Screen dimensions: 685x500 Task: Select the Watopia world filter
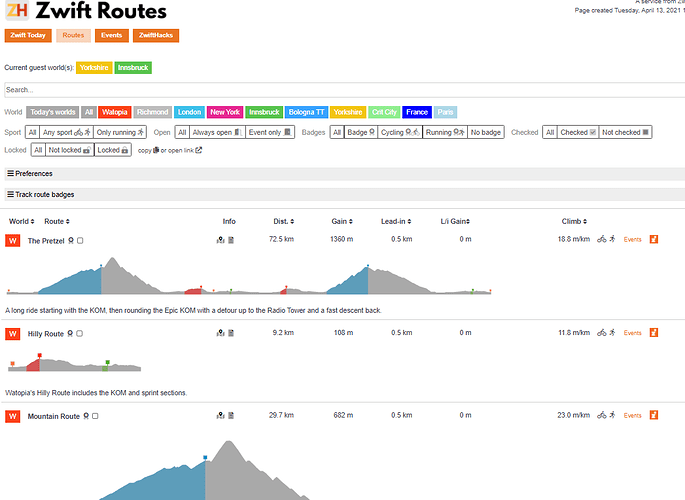click(114, 112)
